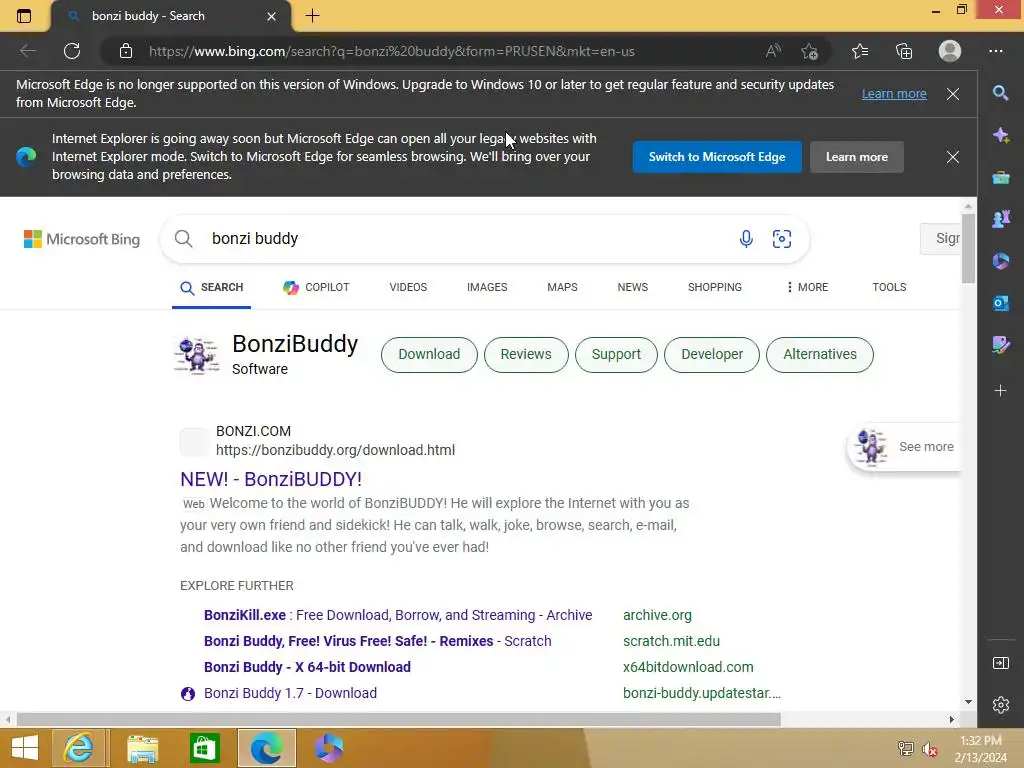Dismiss the Internet Explorer banner
Image resolution: width=1024 pixels, height=768 pixels.
953,157
